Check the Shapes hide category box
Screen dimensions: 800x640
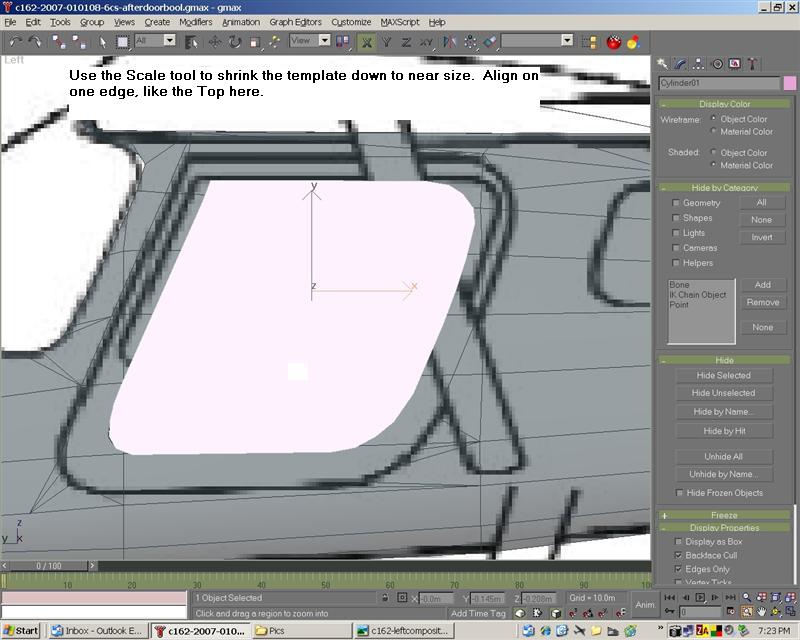tap(676, 218)
